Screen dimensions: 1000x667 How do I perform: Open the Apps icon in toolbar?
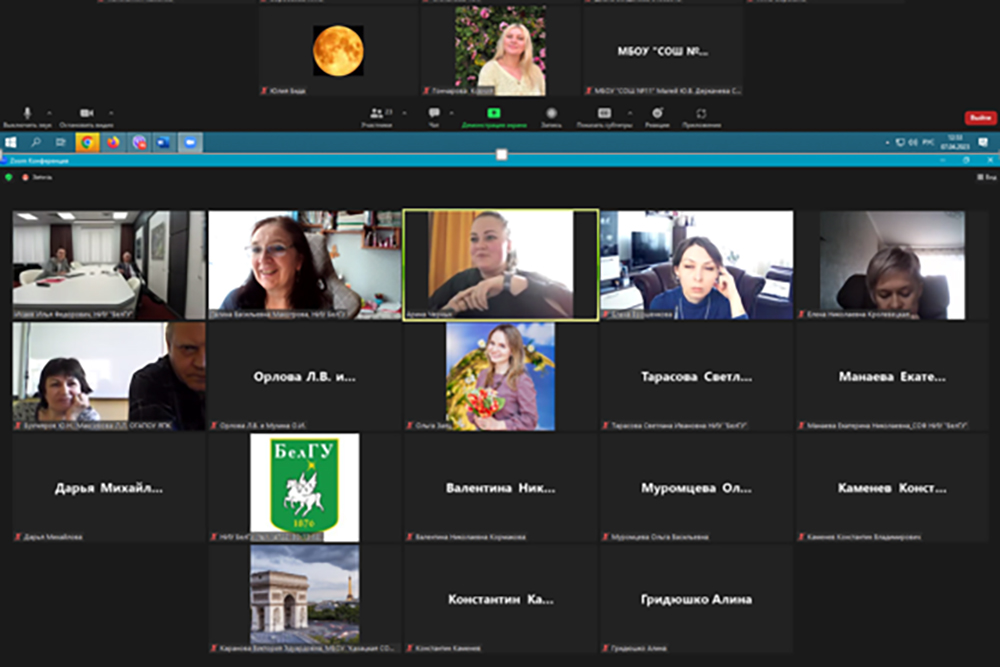click(702, 113)
